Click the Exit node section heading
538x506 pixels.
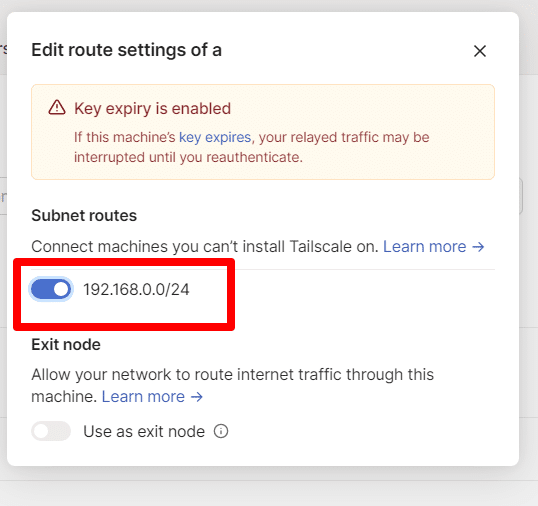point(66,344)
